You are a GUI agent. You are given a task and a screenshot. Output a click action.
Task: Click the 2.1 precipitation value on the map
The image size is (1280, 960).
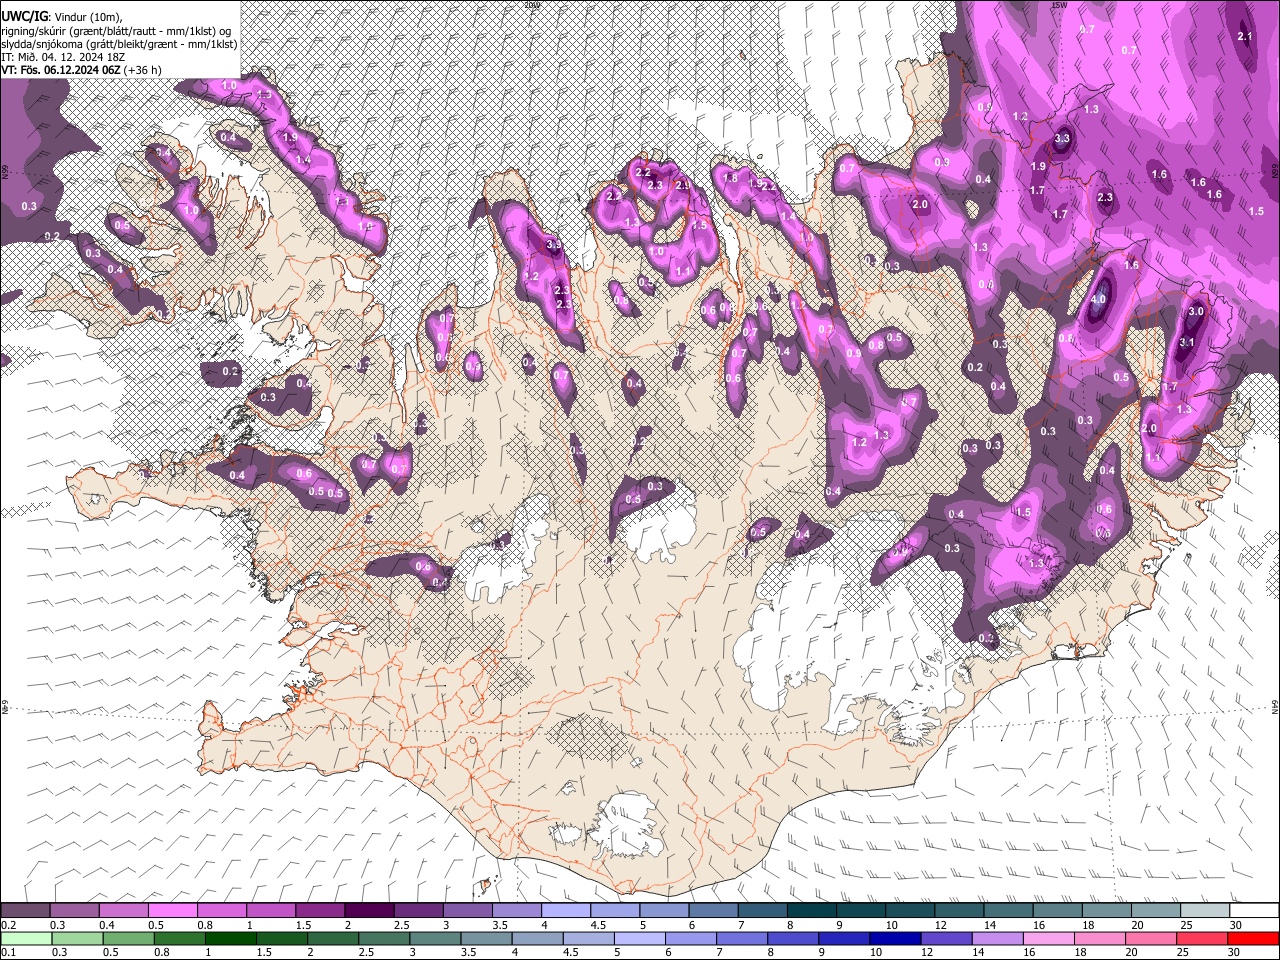click(x=1245, y=36)
